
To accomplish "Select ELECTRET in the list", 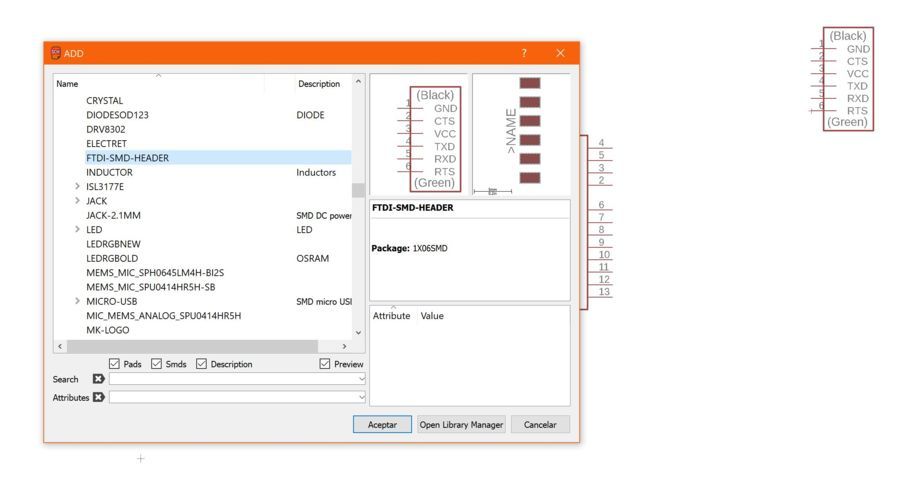I will click(106, 143).
